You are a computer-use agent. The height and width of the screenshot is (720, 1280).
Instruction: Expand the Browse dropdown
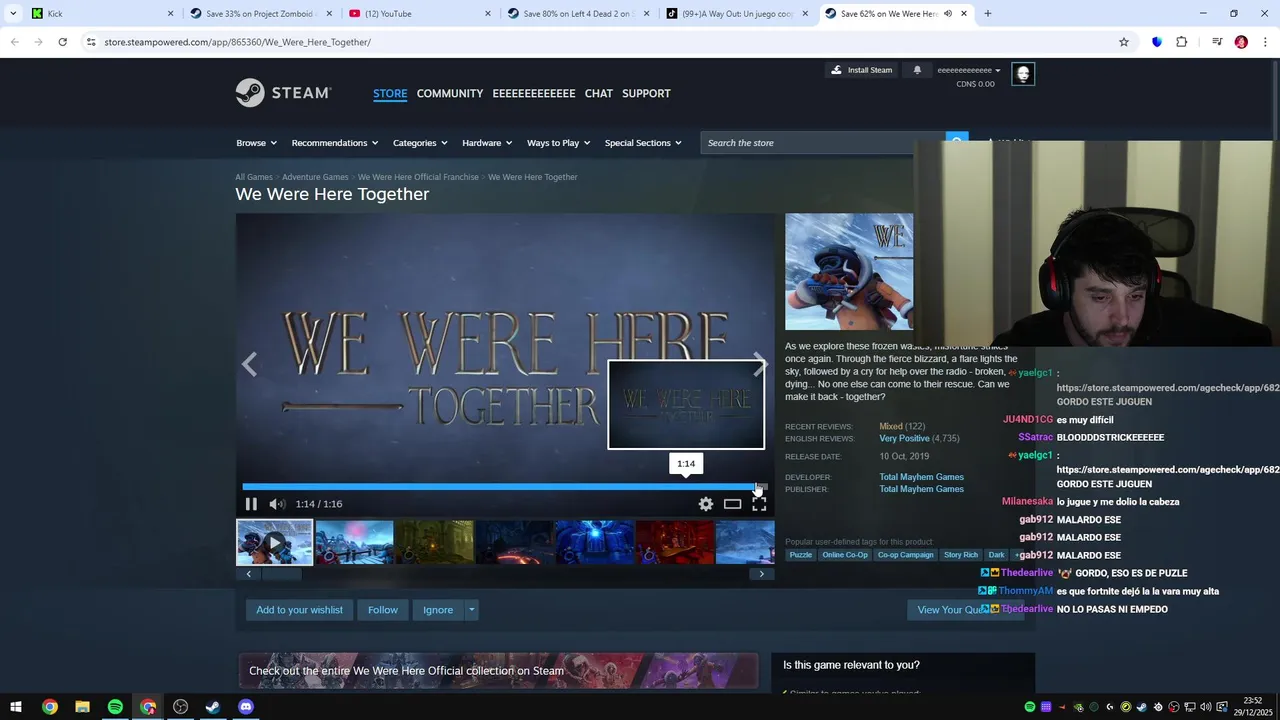(256, 143)
